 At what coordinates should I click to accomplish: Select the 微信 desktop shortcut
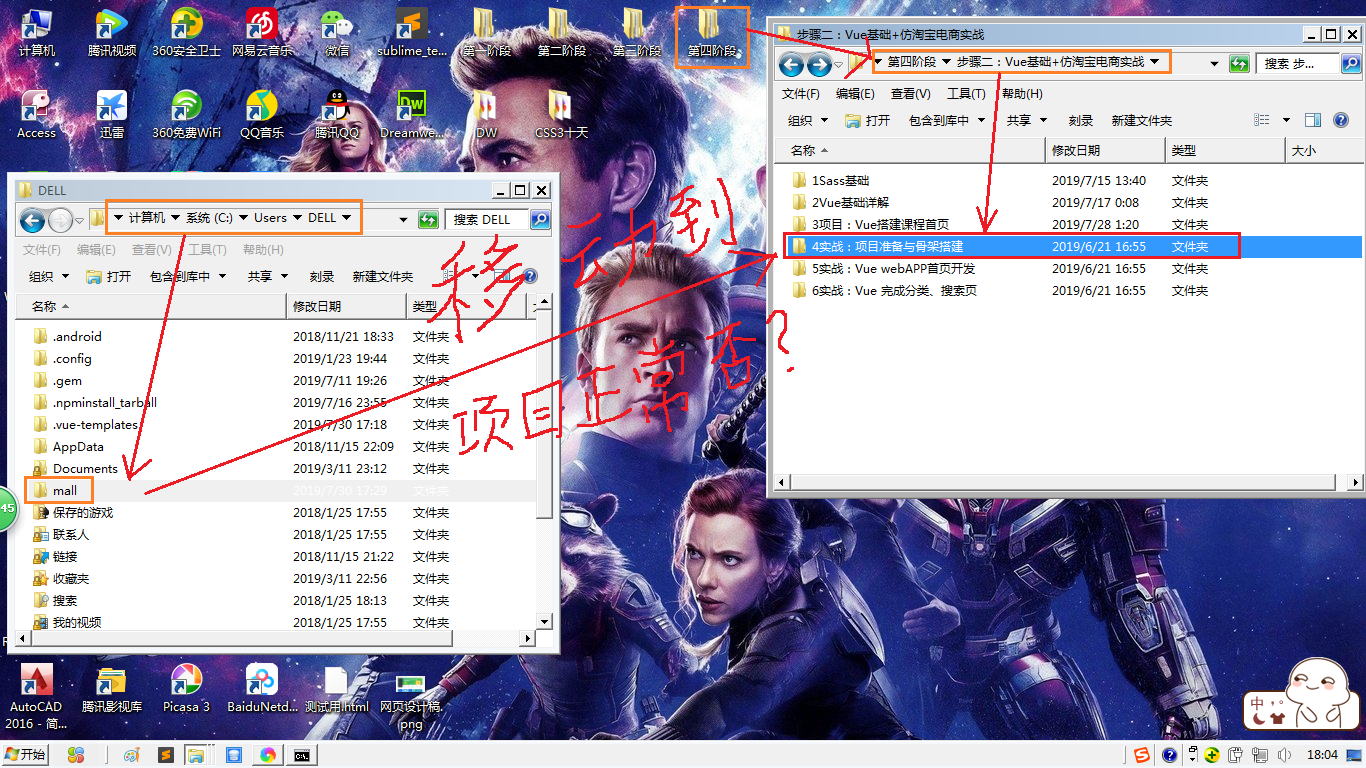tap(337, 32)
